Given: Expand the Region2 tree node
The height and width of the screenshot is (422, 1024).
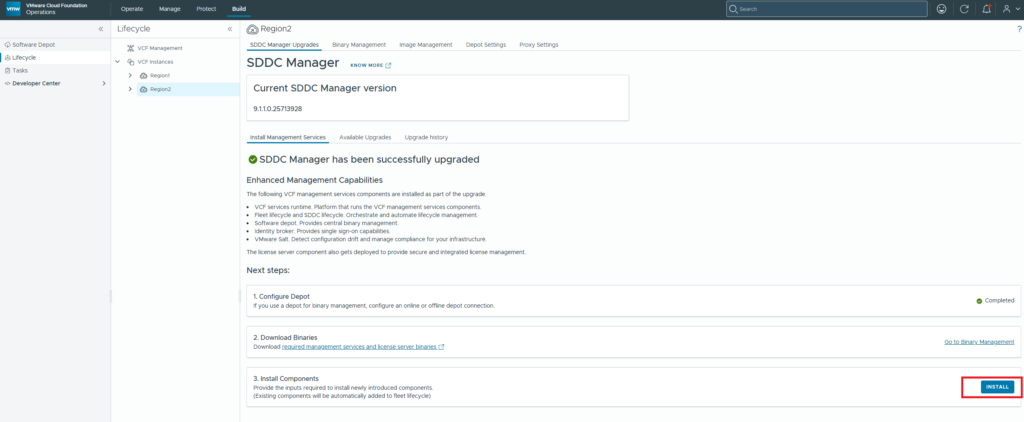Looking at the screenshot, I should pos(131,89).
